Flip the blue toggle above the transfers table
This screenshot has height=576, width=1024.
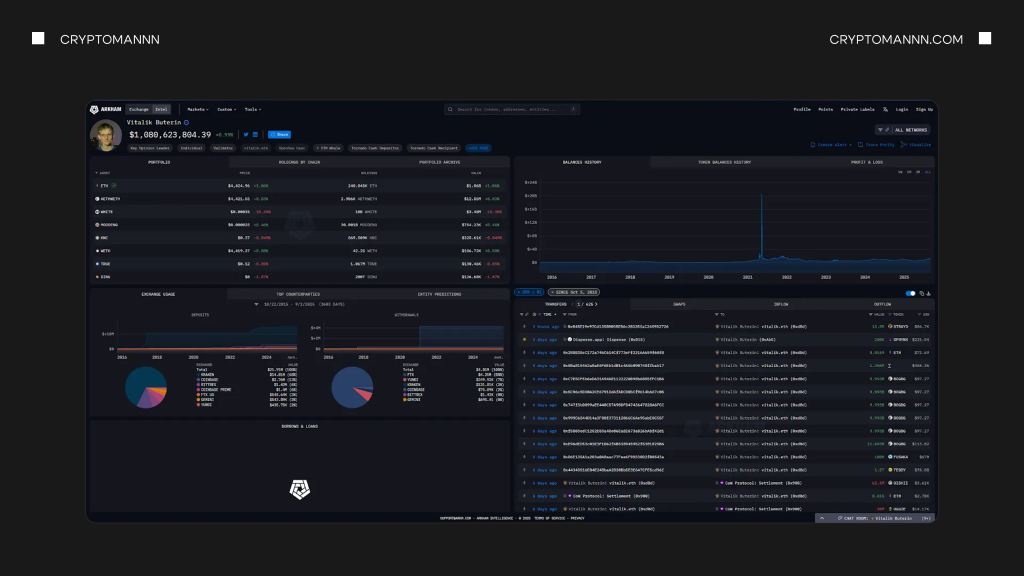pyautogui.click(x=910, y=293)
